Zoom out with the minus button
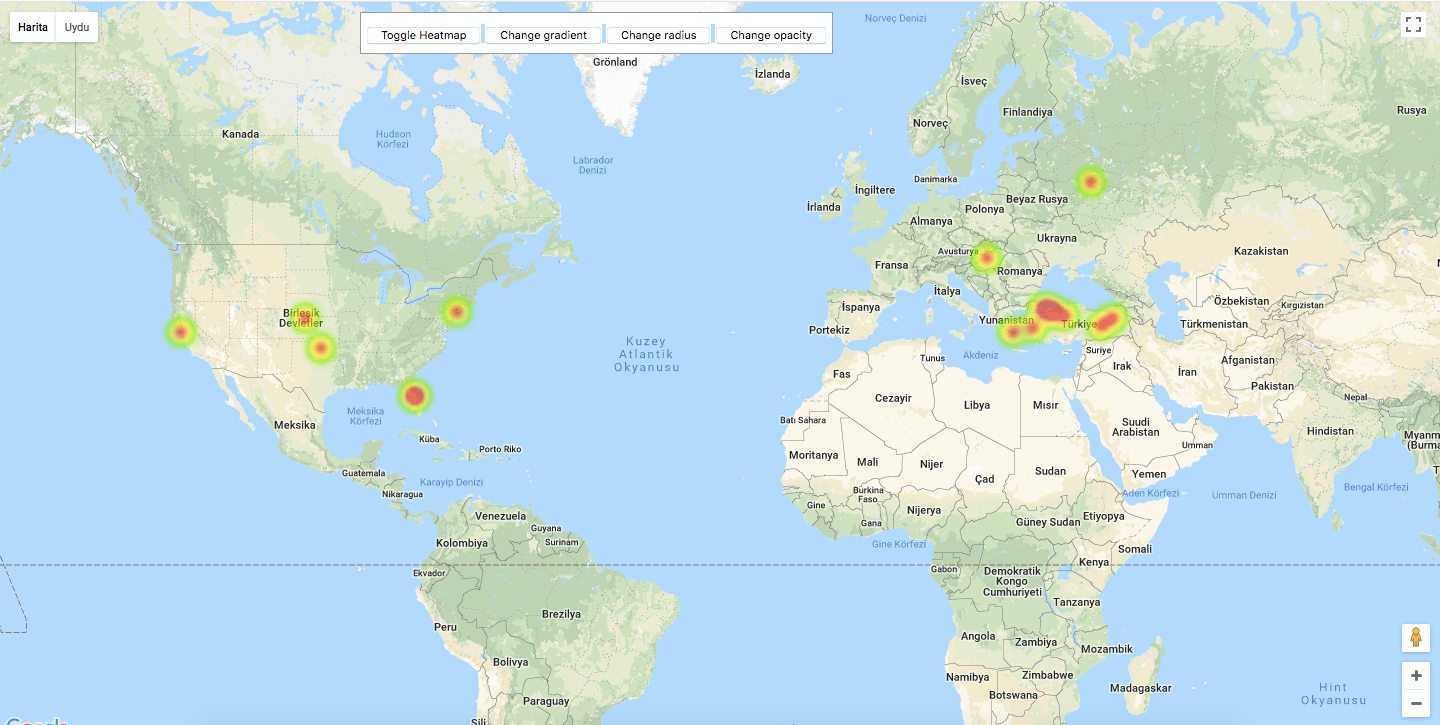The image size is (1440, 725). point(1415,704)
